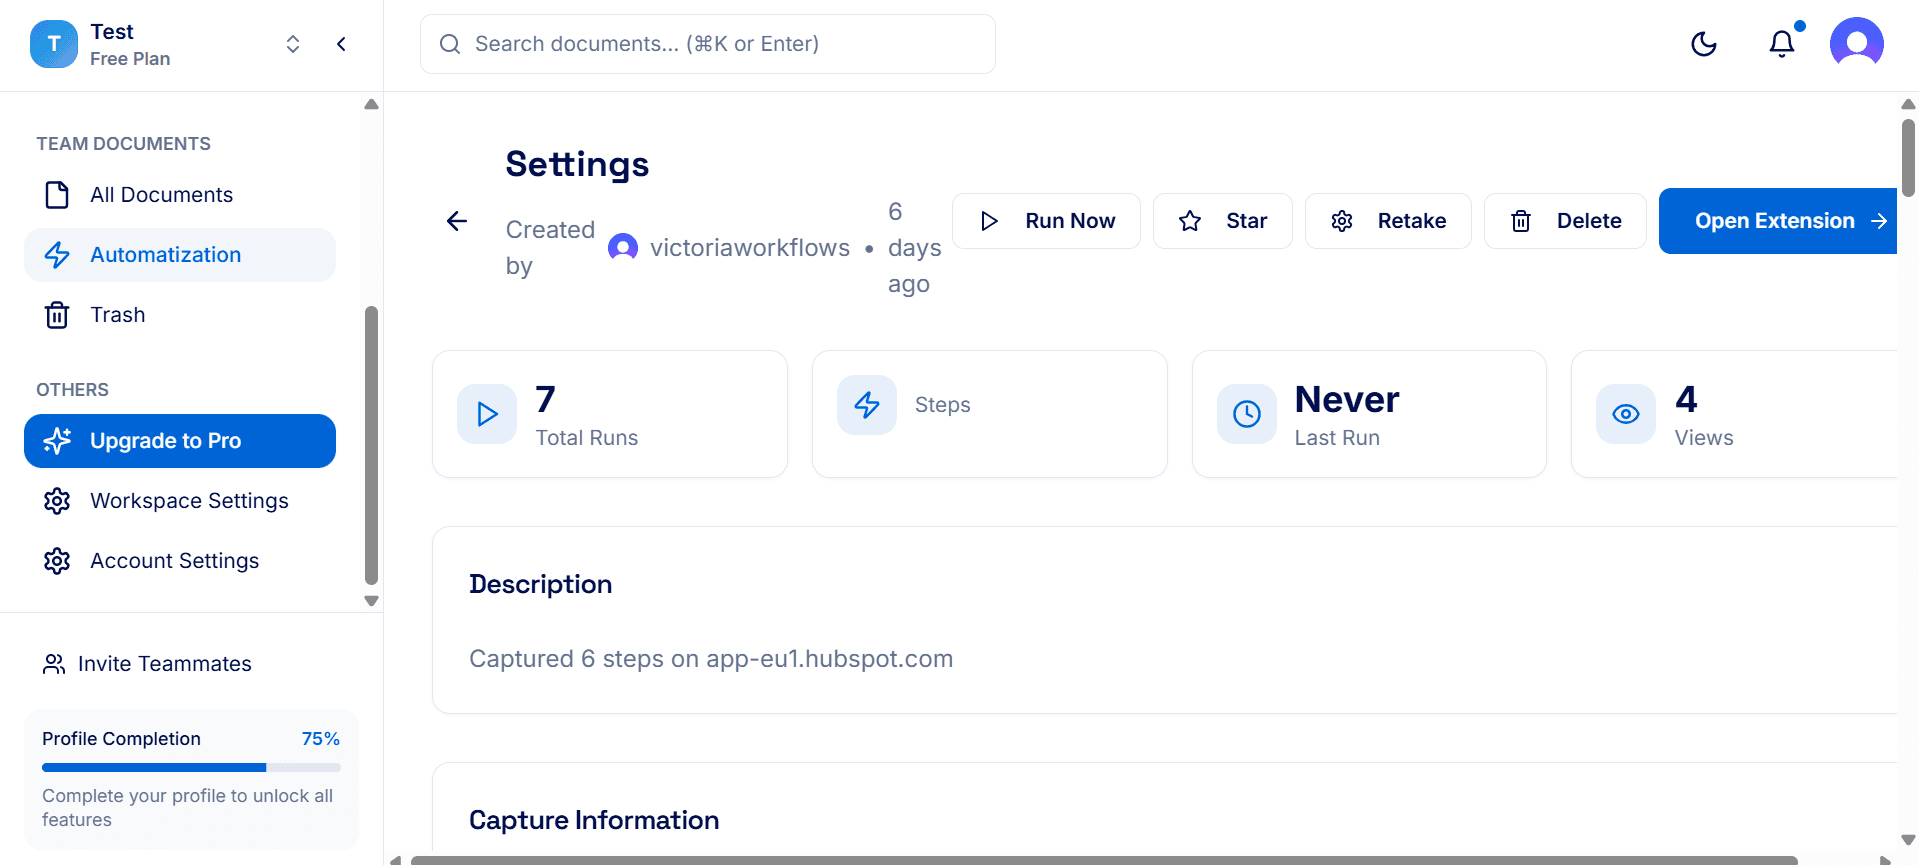Click the Free Plan label
The width and height of the screenshot is (1919, 865).
pos(130,59)
